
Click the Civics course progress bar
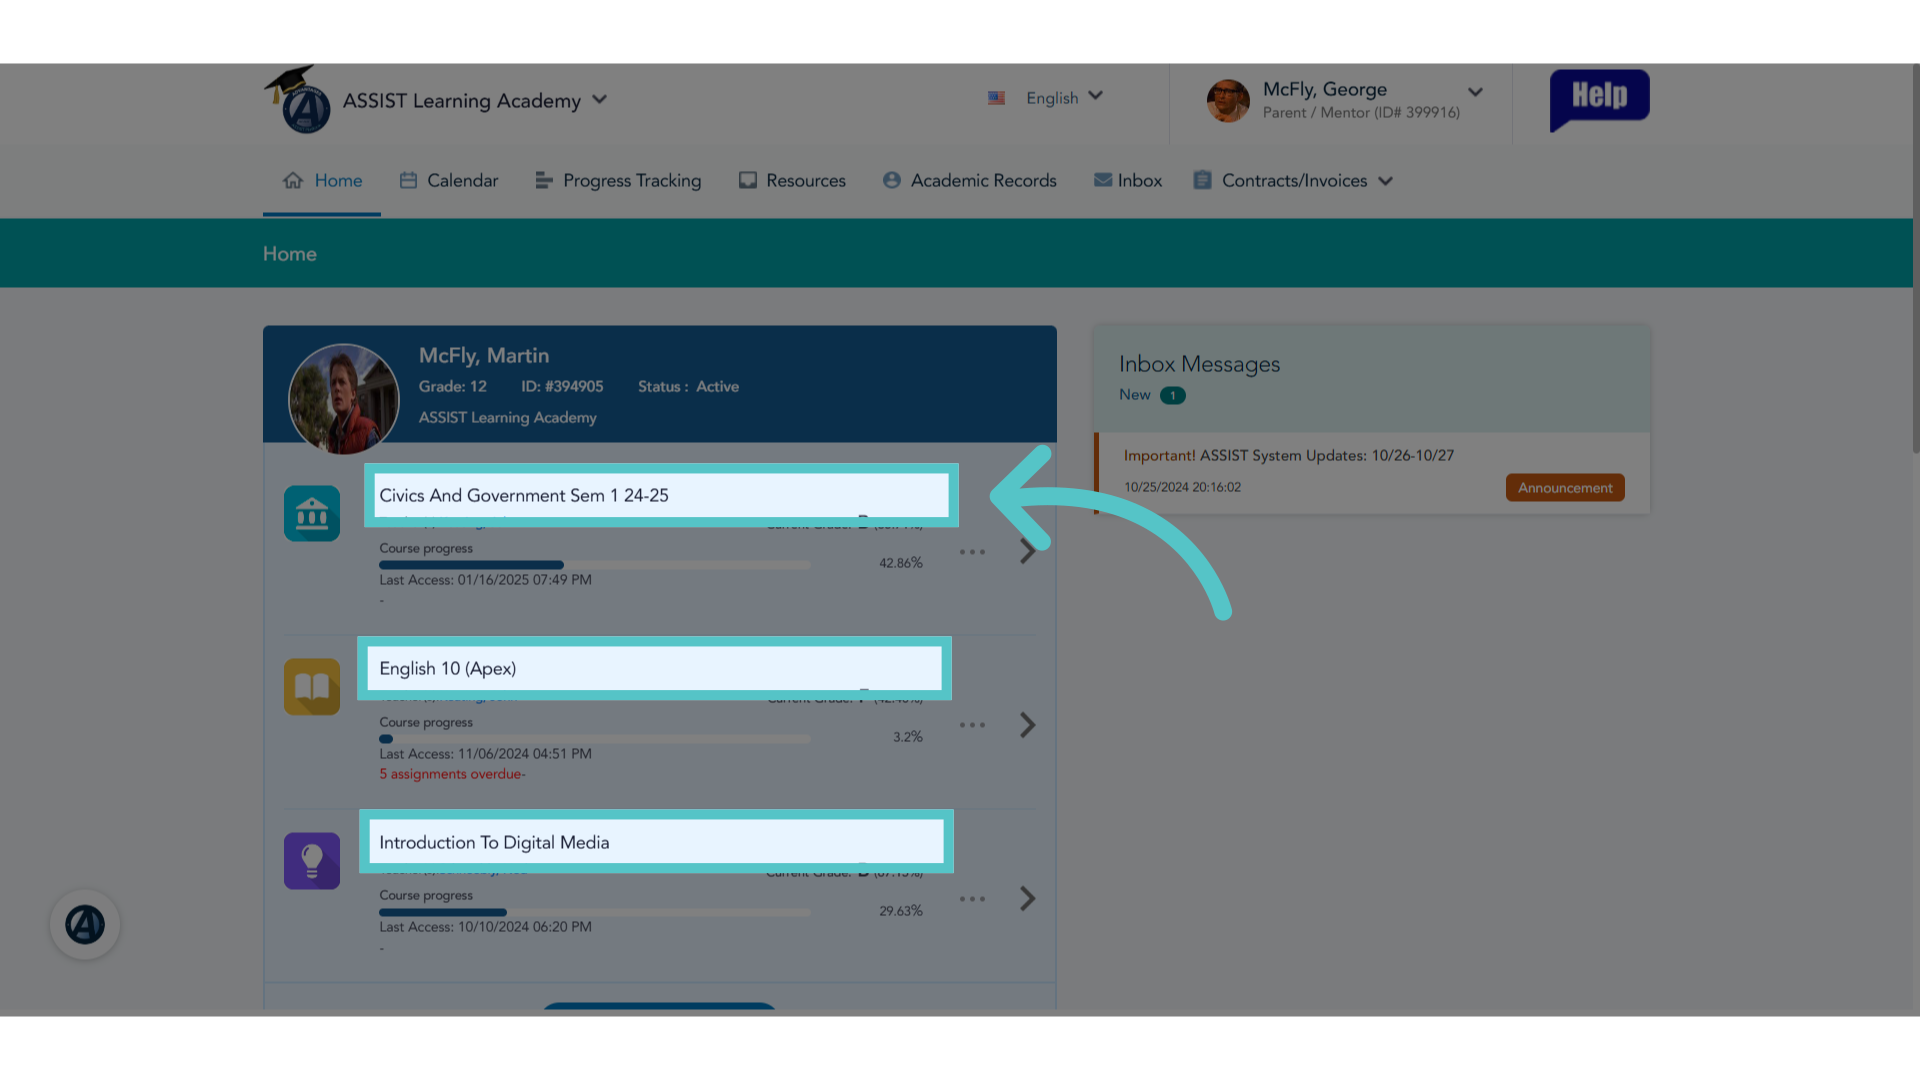coord(595,565)
